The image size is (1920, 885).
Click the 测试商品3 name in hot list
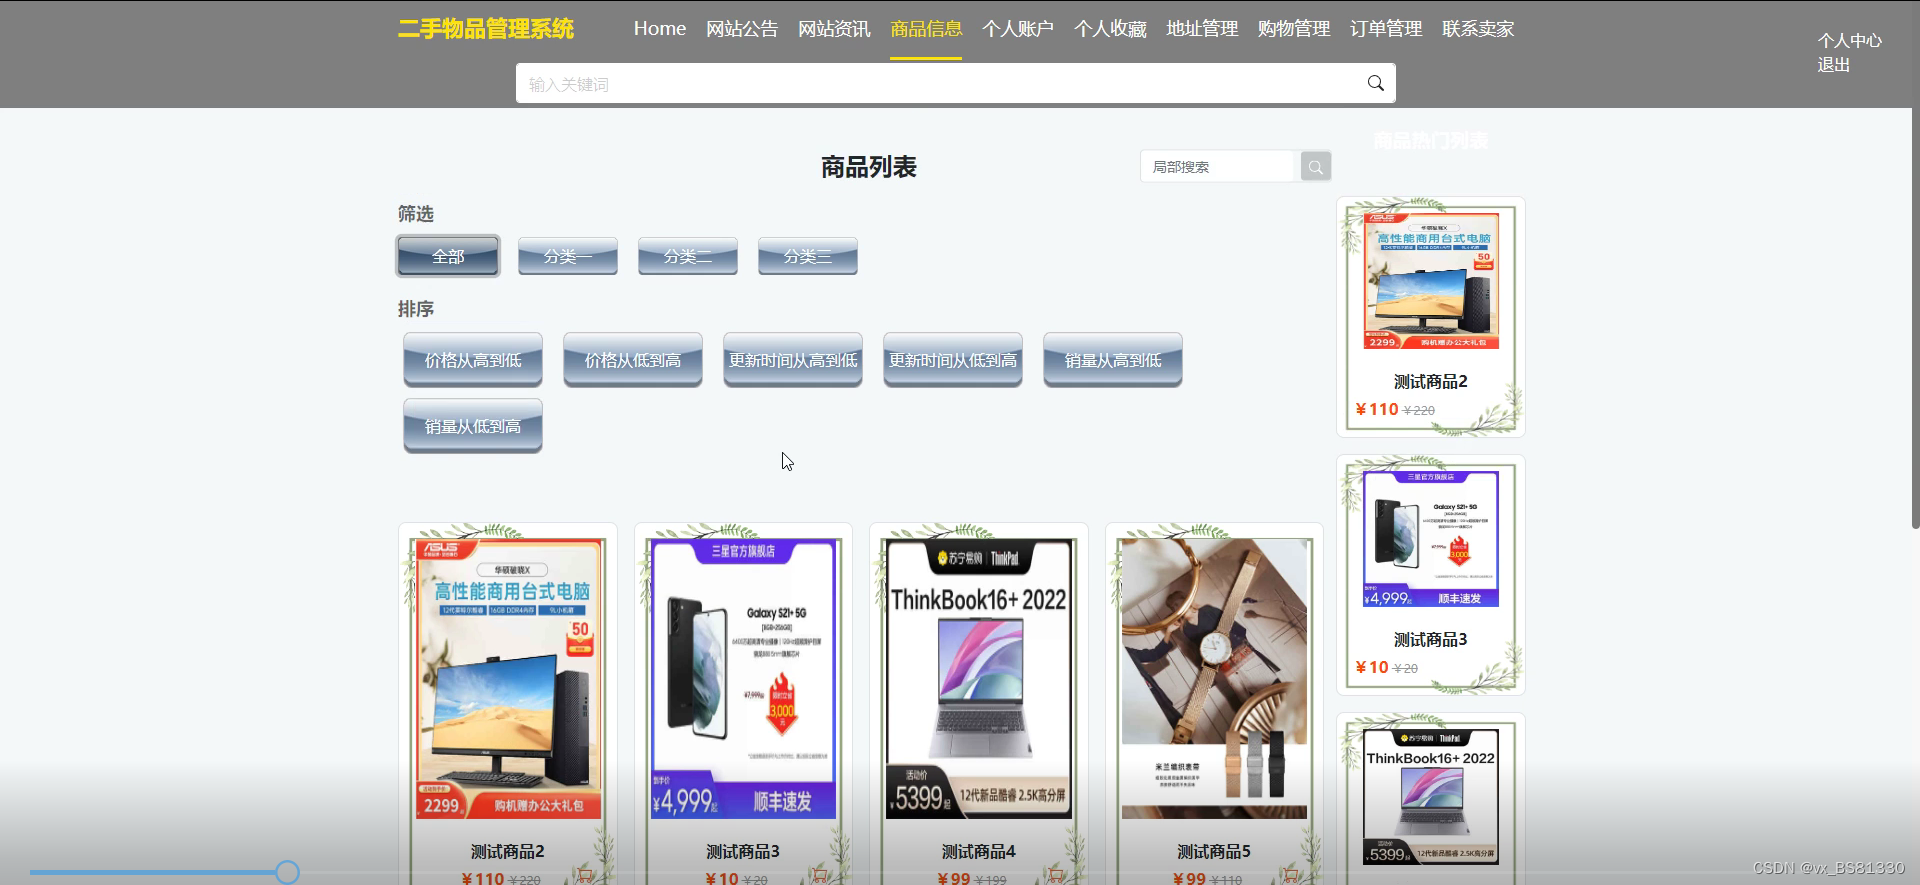[1431, 640]
